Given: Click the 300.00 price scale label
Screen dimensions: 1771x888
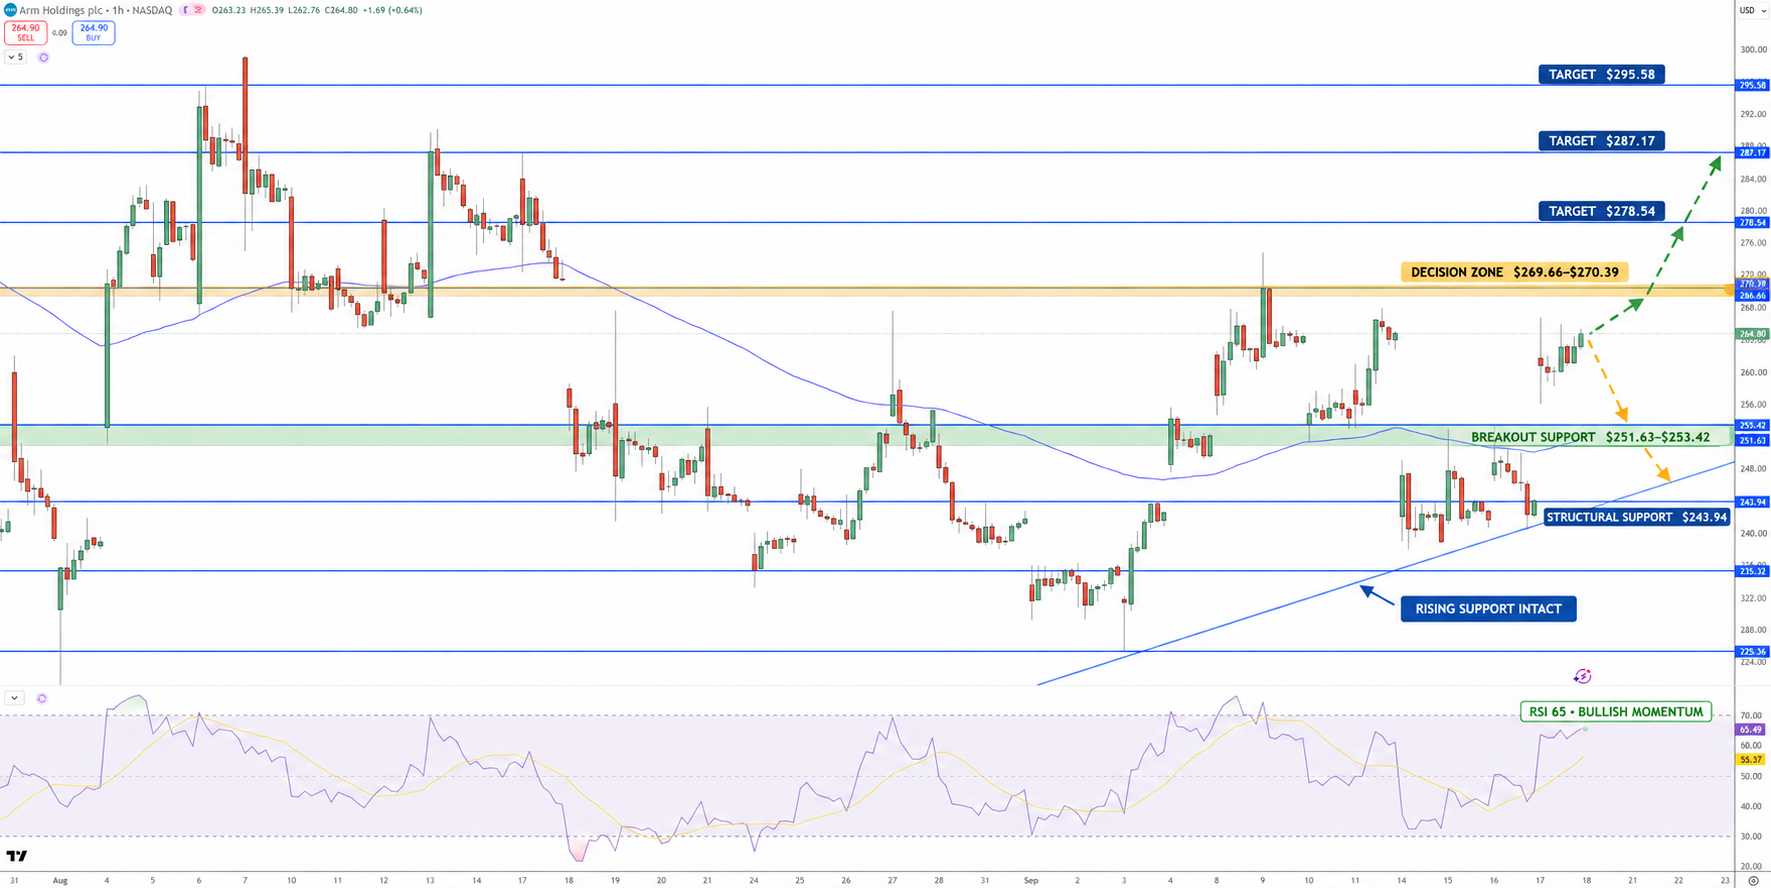Looking at the screenshot, I should tap(1753, 49).
